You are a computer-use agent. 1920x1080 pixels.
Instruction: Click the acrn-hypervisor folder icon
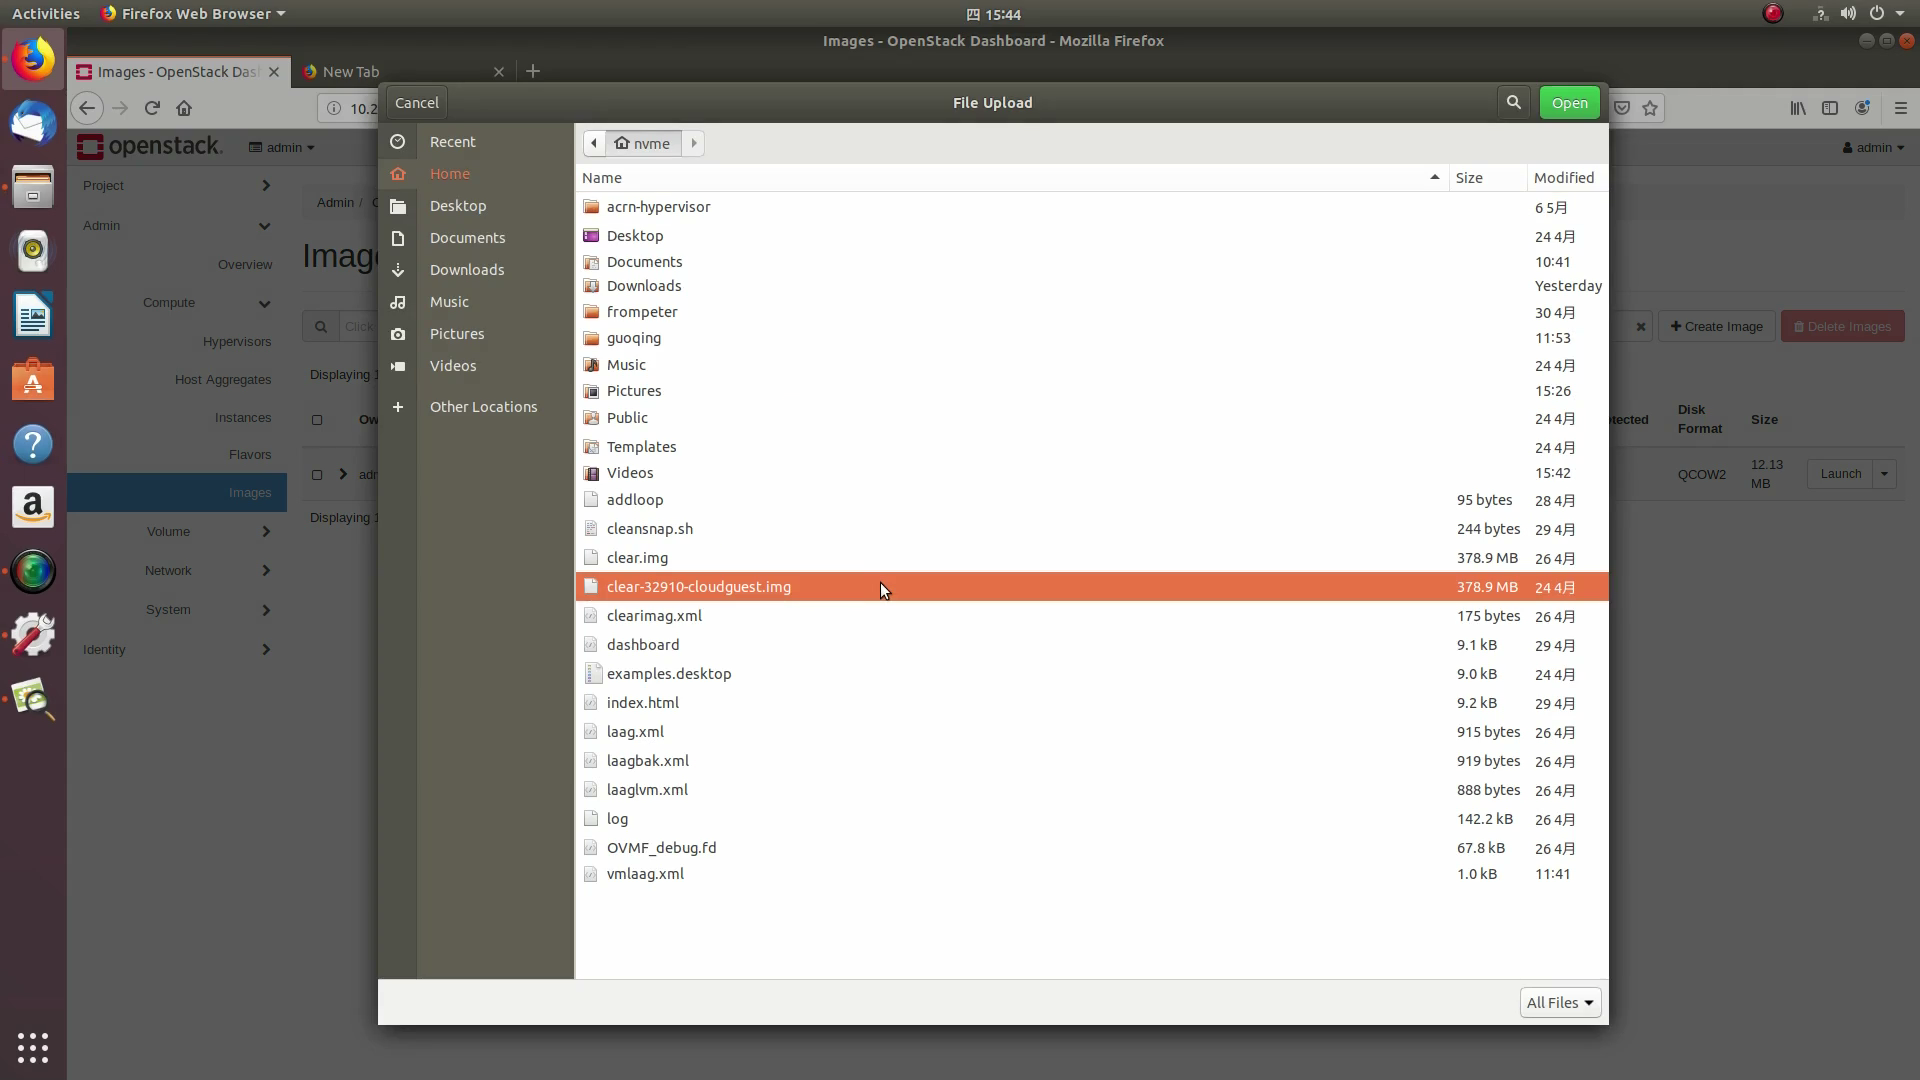(x=591, y=207)
